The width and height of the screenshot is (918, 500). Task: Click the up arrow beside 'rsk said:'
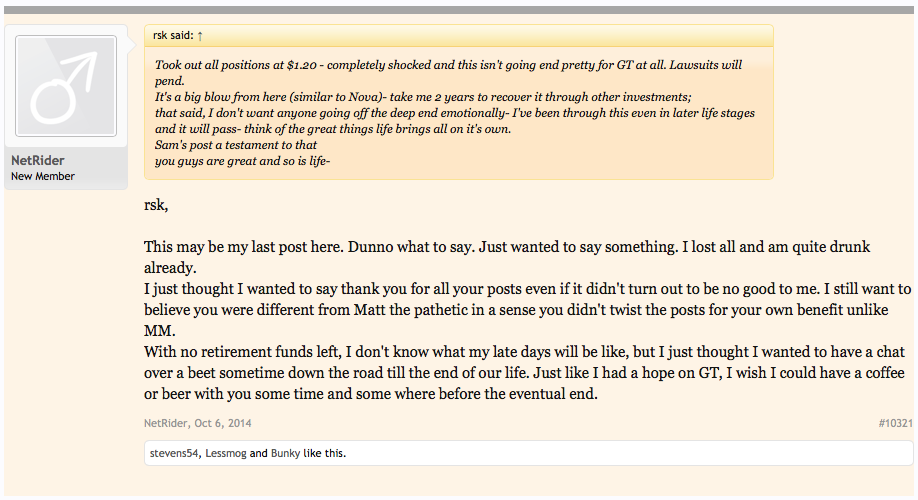click(200, 36)
